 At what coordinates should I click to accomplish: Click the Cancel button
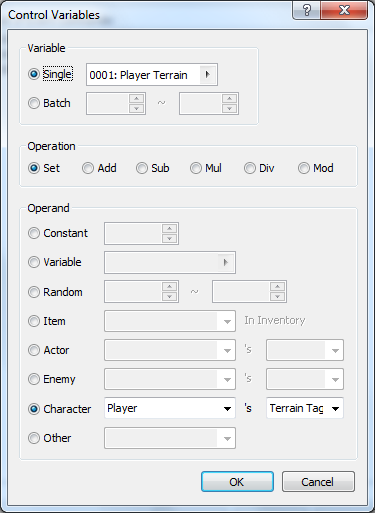pyautogui.click(x=318, y=482)
